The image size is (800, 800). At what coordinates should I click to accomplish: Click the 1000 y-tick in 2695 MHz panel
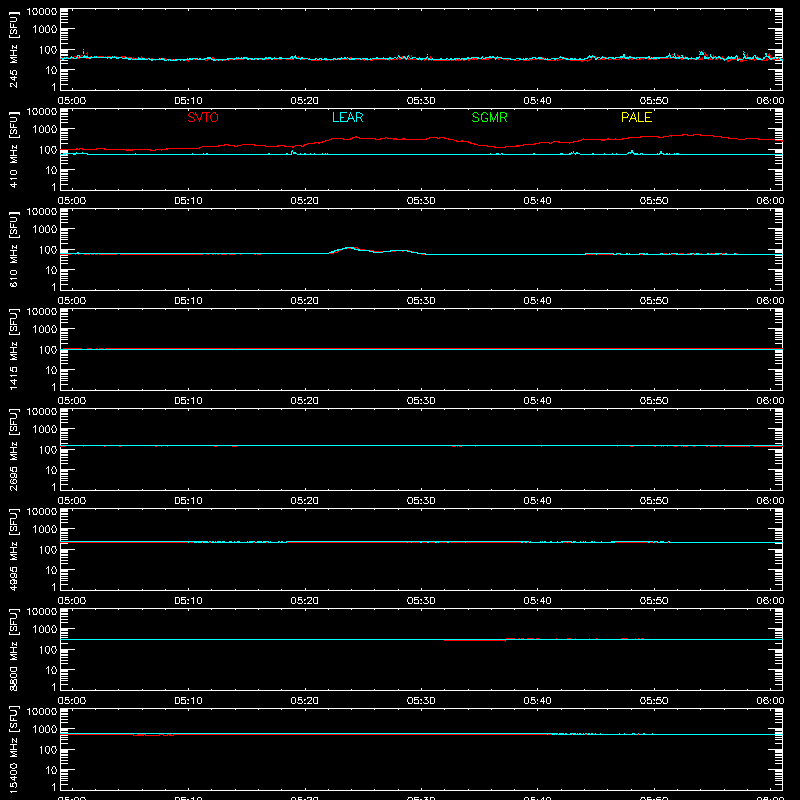pos(45,430)
